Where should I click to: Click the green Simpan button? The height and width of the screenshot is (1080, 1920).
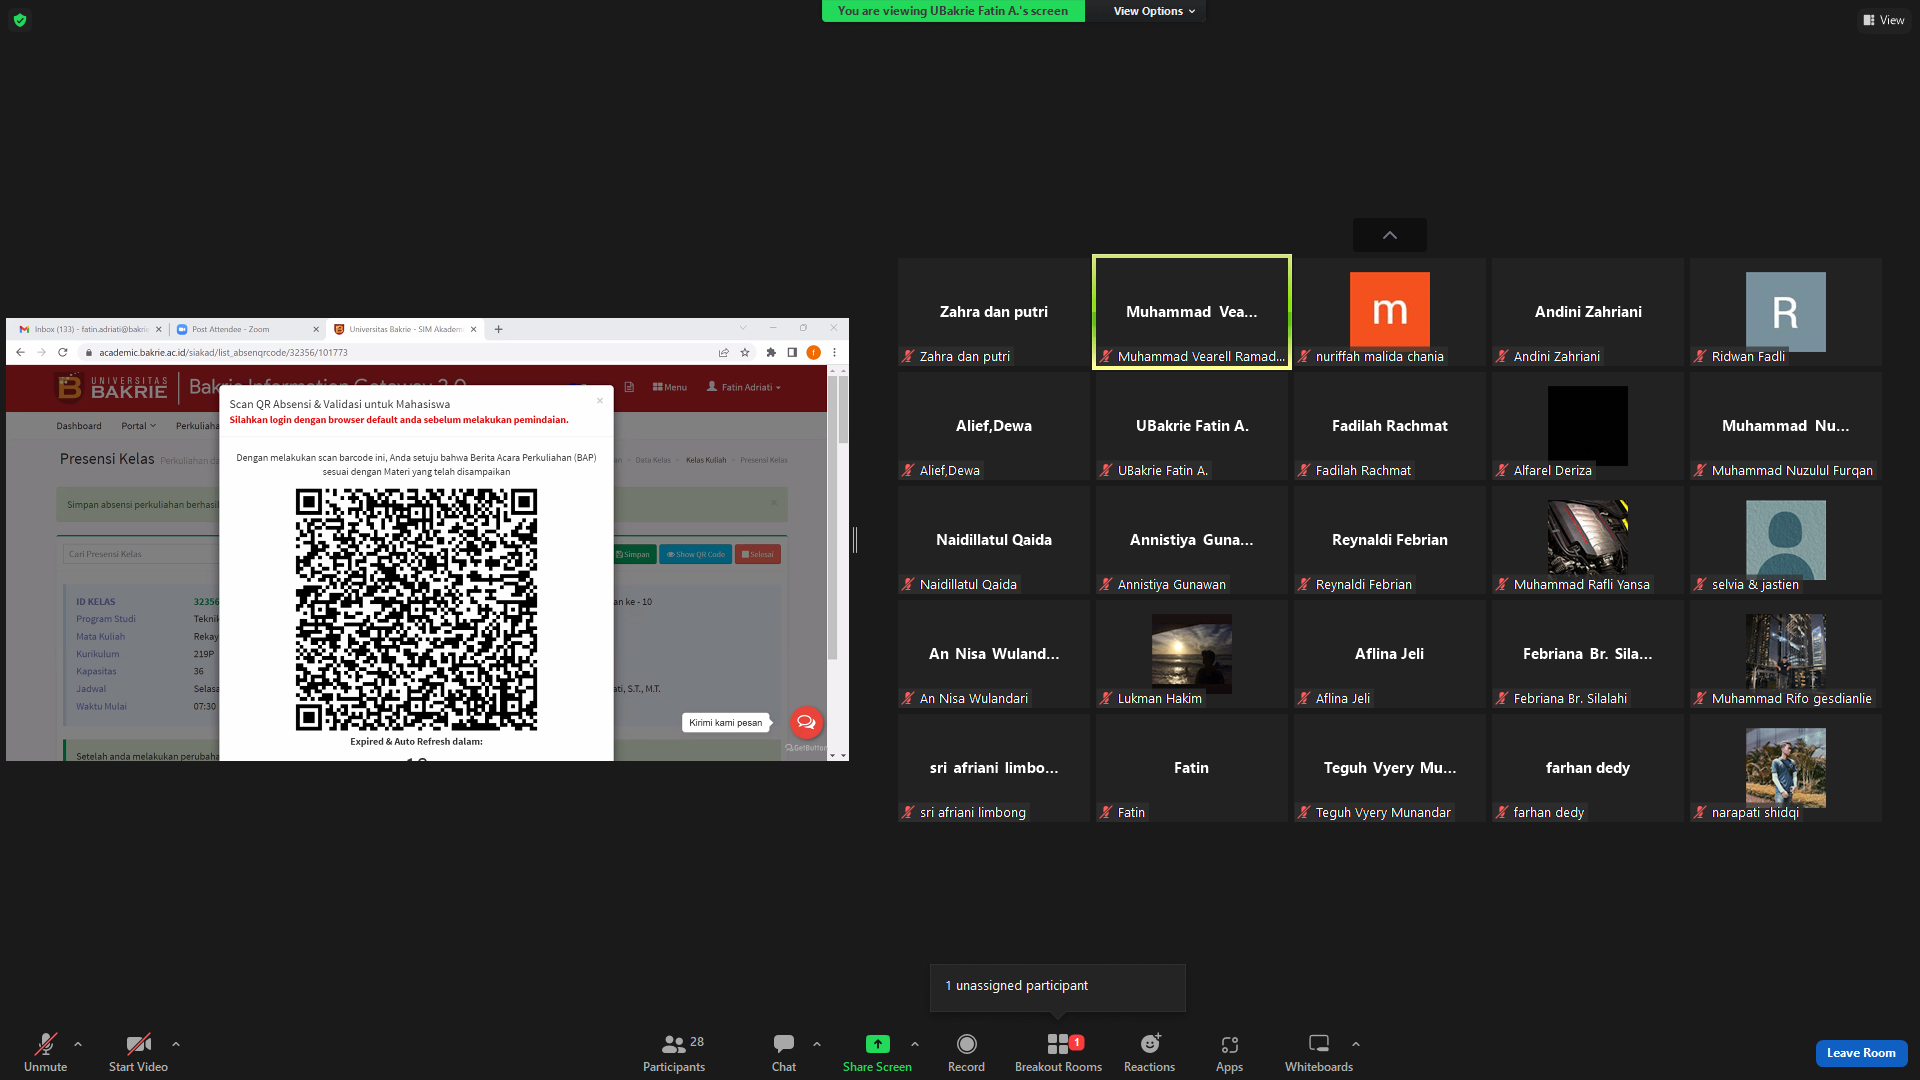click(633, 554)
